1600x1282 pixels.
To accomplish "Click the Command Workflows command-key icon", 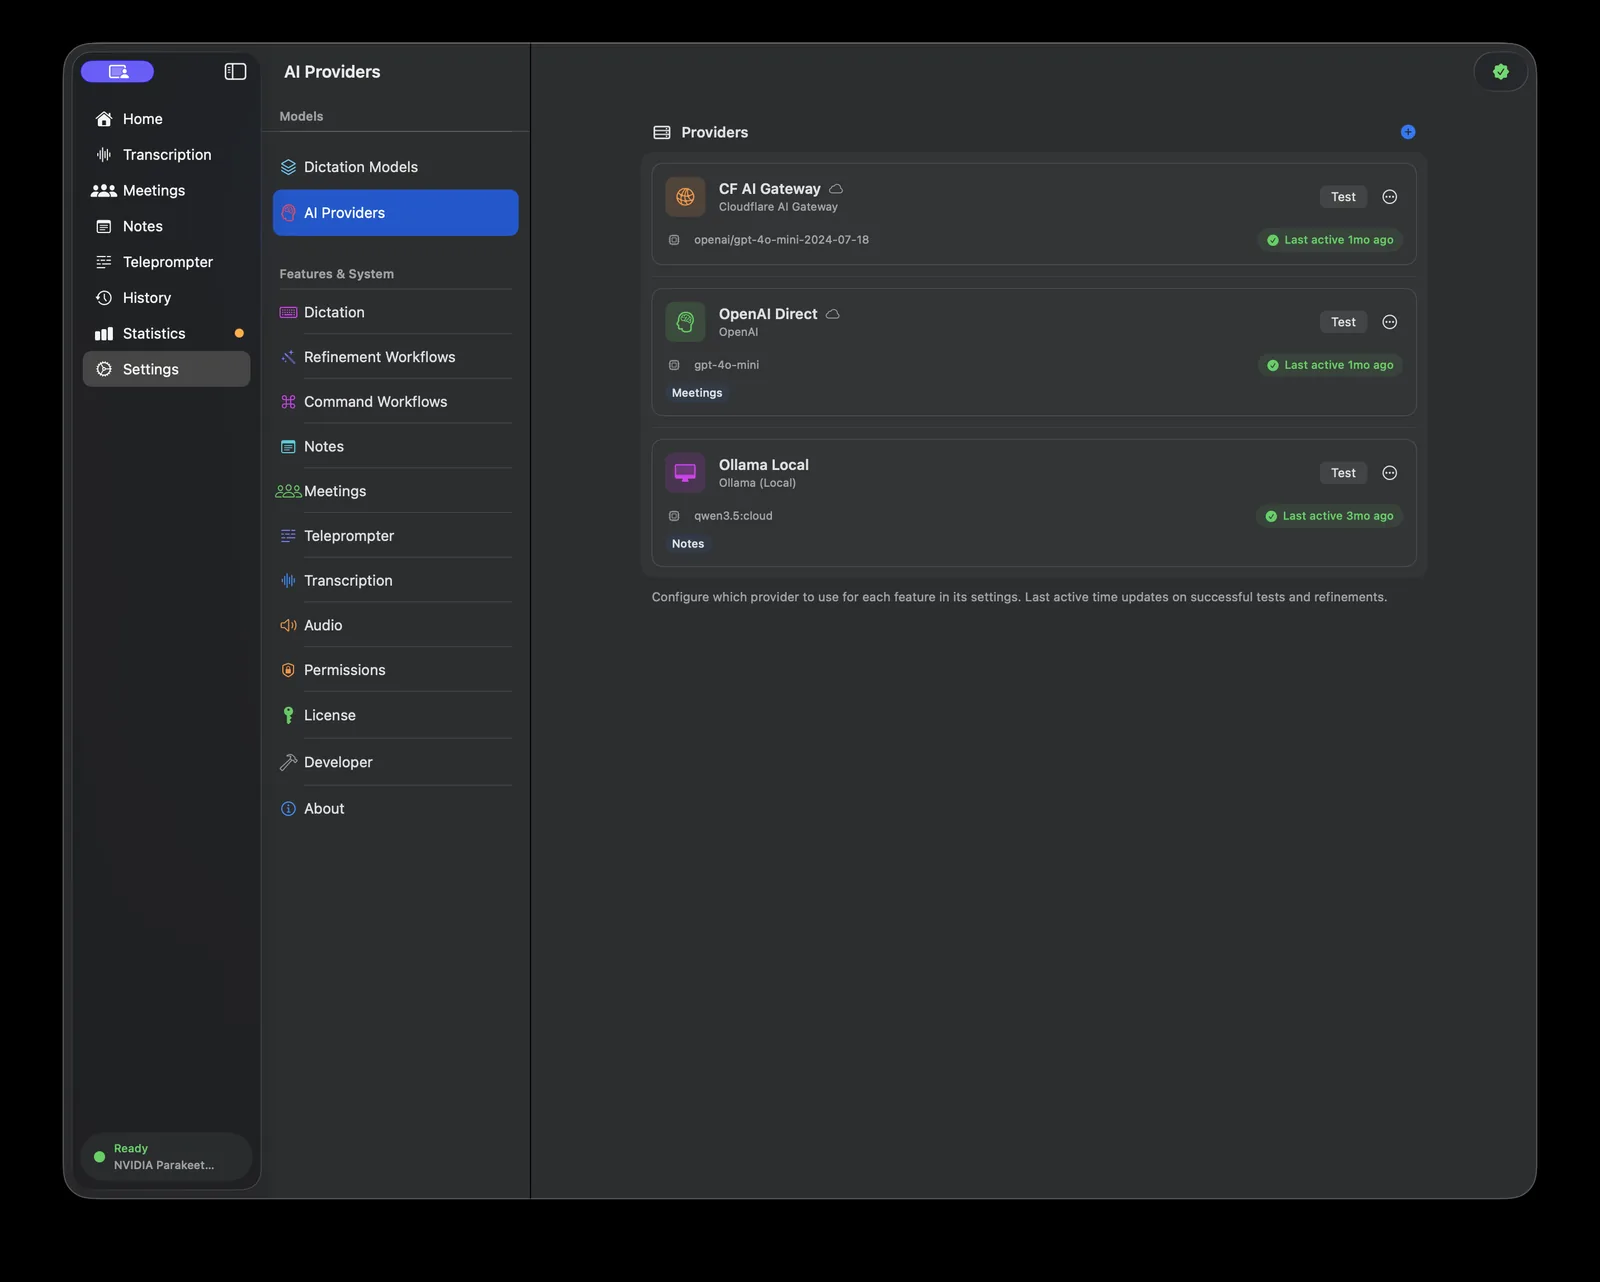I will [288, 402].
